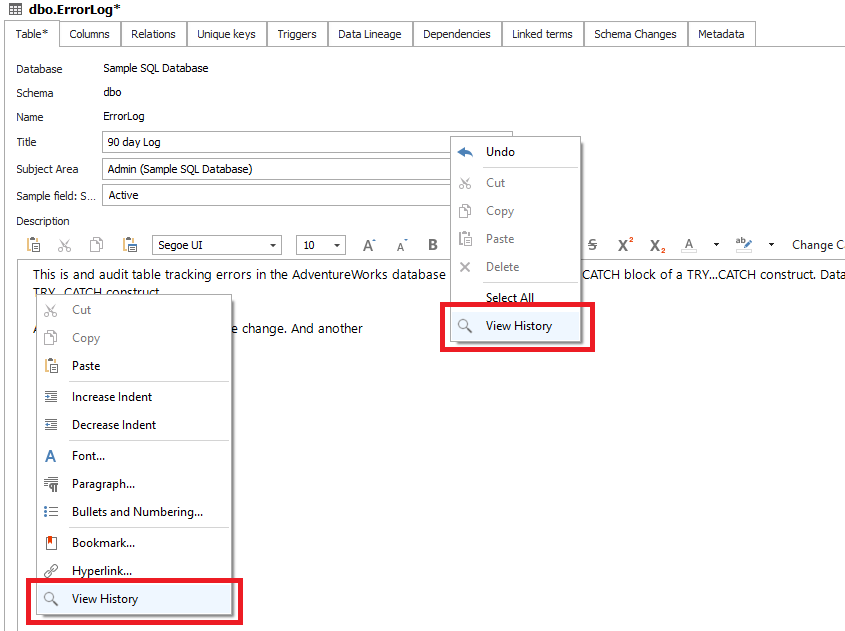
Task: Open the Segoe UI font name dropdown
Action: (273, 245)
